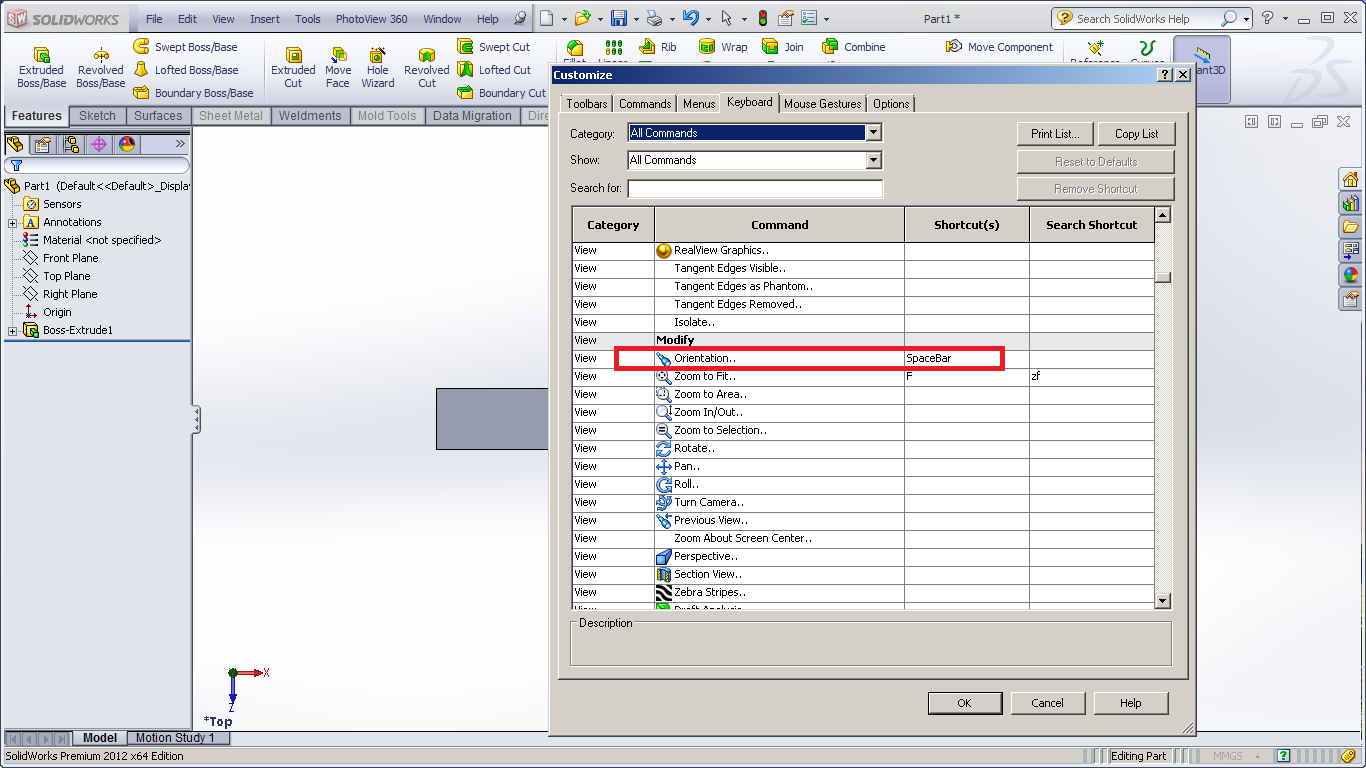The width and height of the screenshot is (1366, 768).
Task: Open the Appearances color ball pane
Action: [x=1351, y=275]
